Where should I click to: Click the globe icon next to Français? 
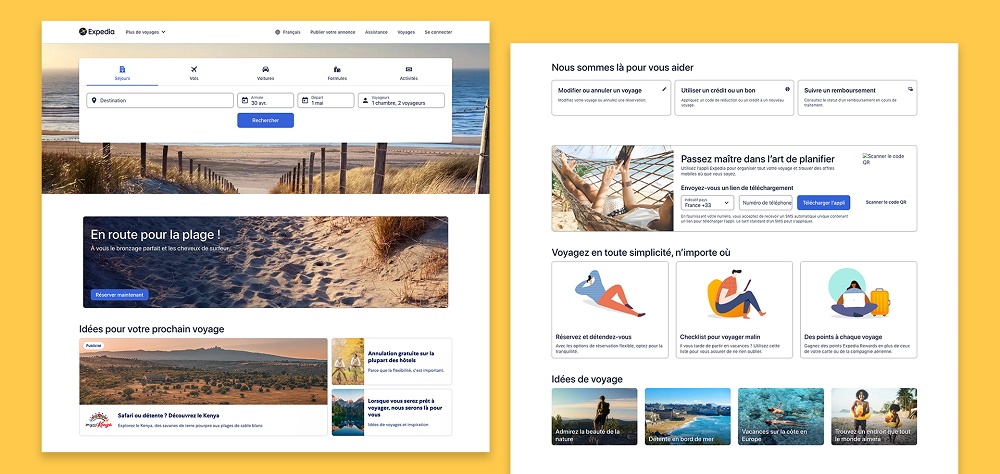tap(278, 32)
